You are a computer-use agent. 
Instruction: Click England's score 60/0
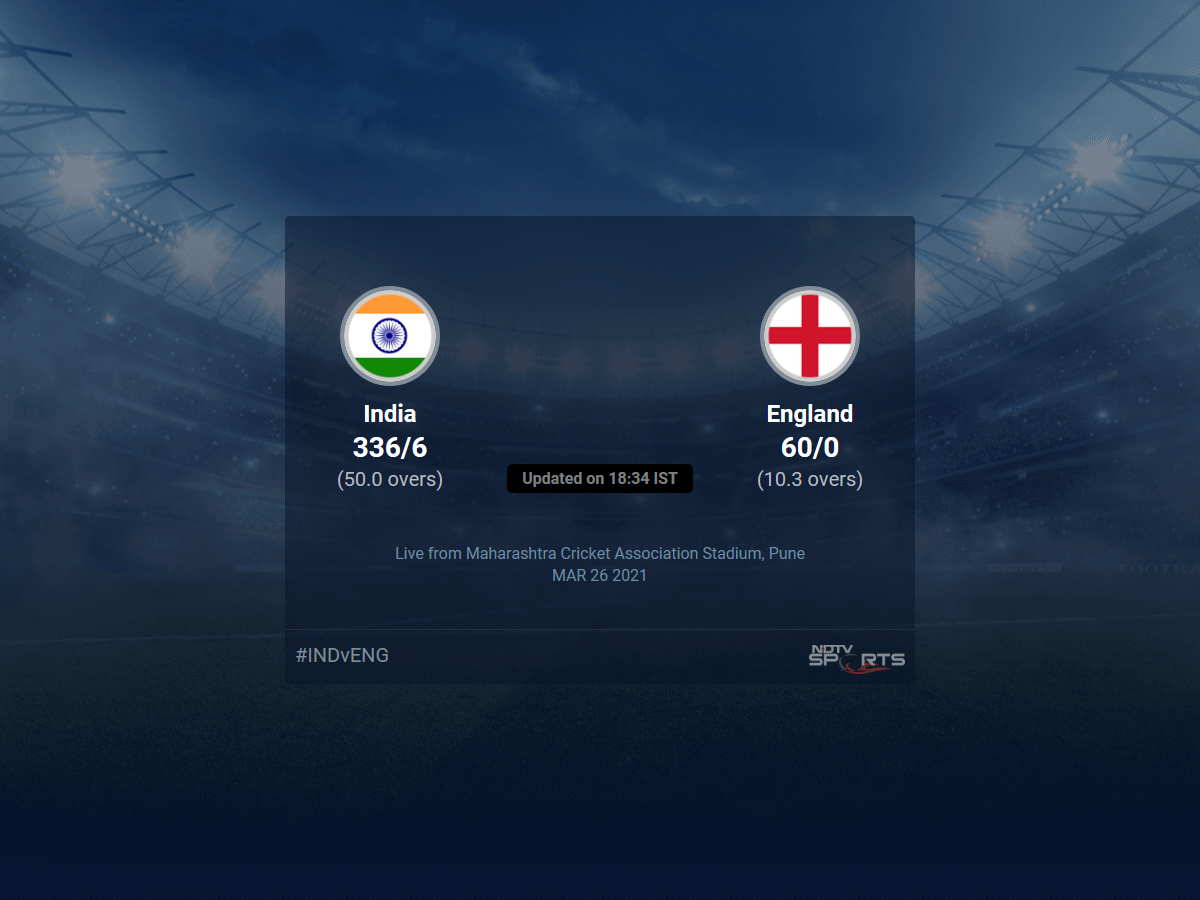[x=810, y=447]
